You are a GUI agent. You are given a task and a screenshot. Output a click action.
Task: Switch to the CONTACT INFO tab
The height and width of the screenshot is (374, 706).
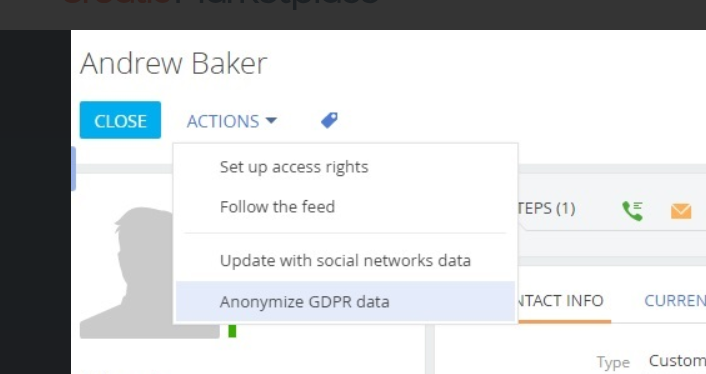[561, 301]
